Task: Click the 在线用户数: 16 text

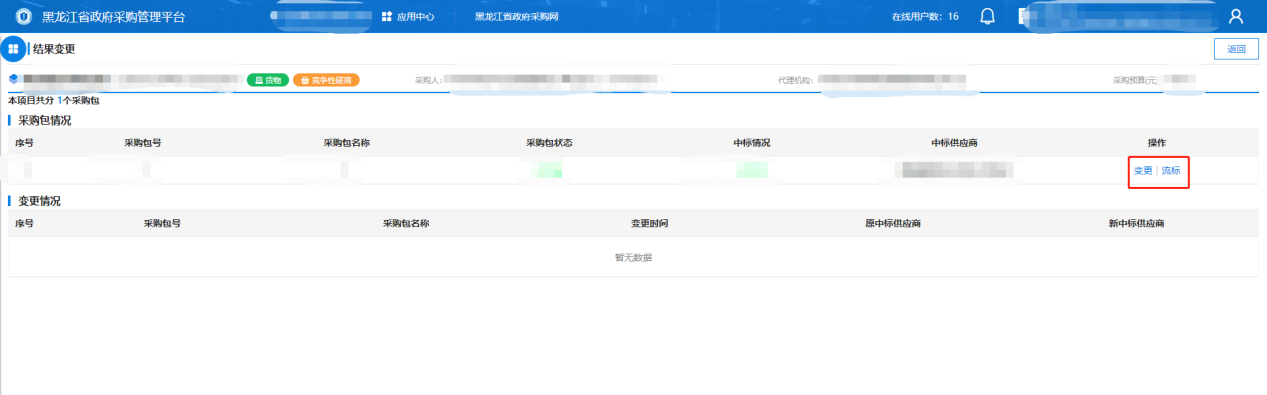Action: (925, 17)
